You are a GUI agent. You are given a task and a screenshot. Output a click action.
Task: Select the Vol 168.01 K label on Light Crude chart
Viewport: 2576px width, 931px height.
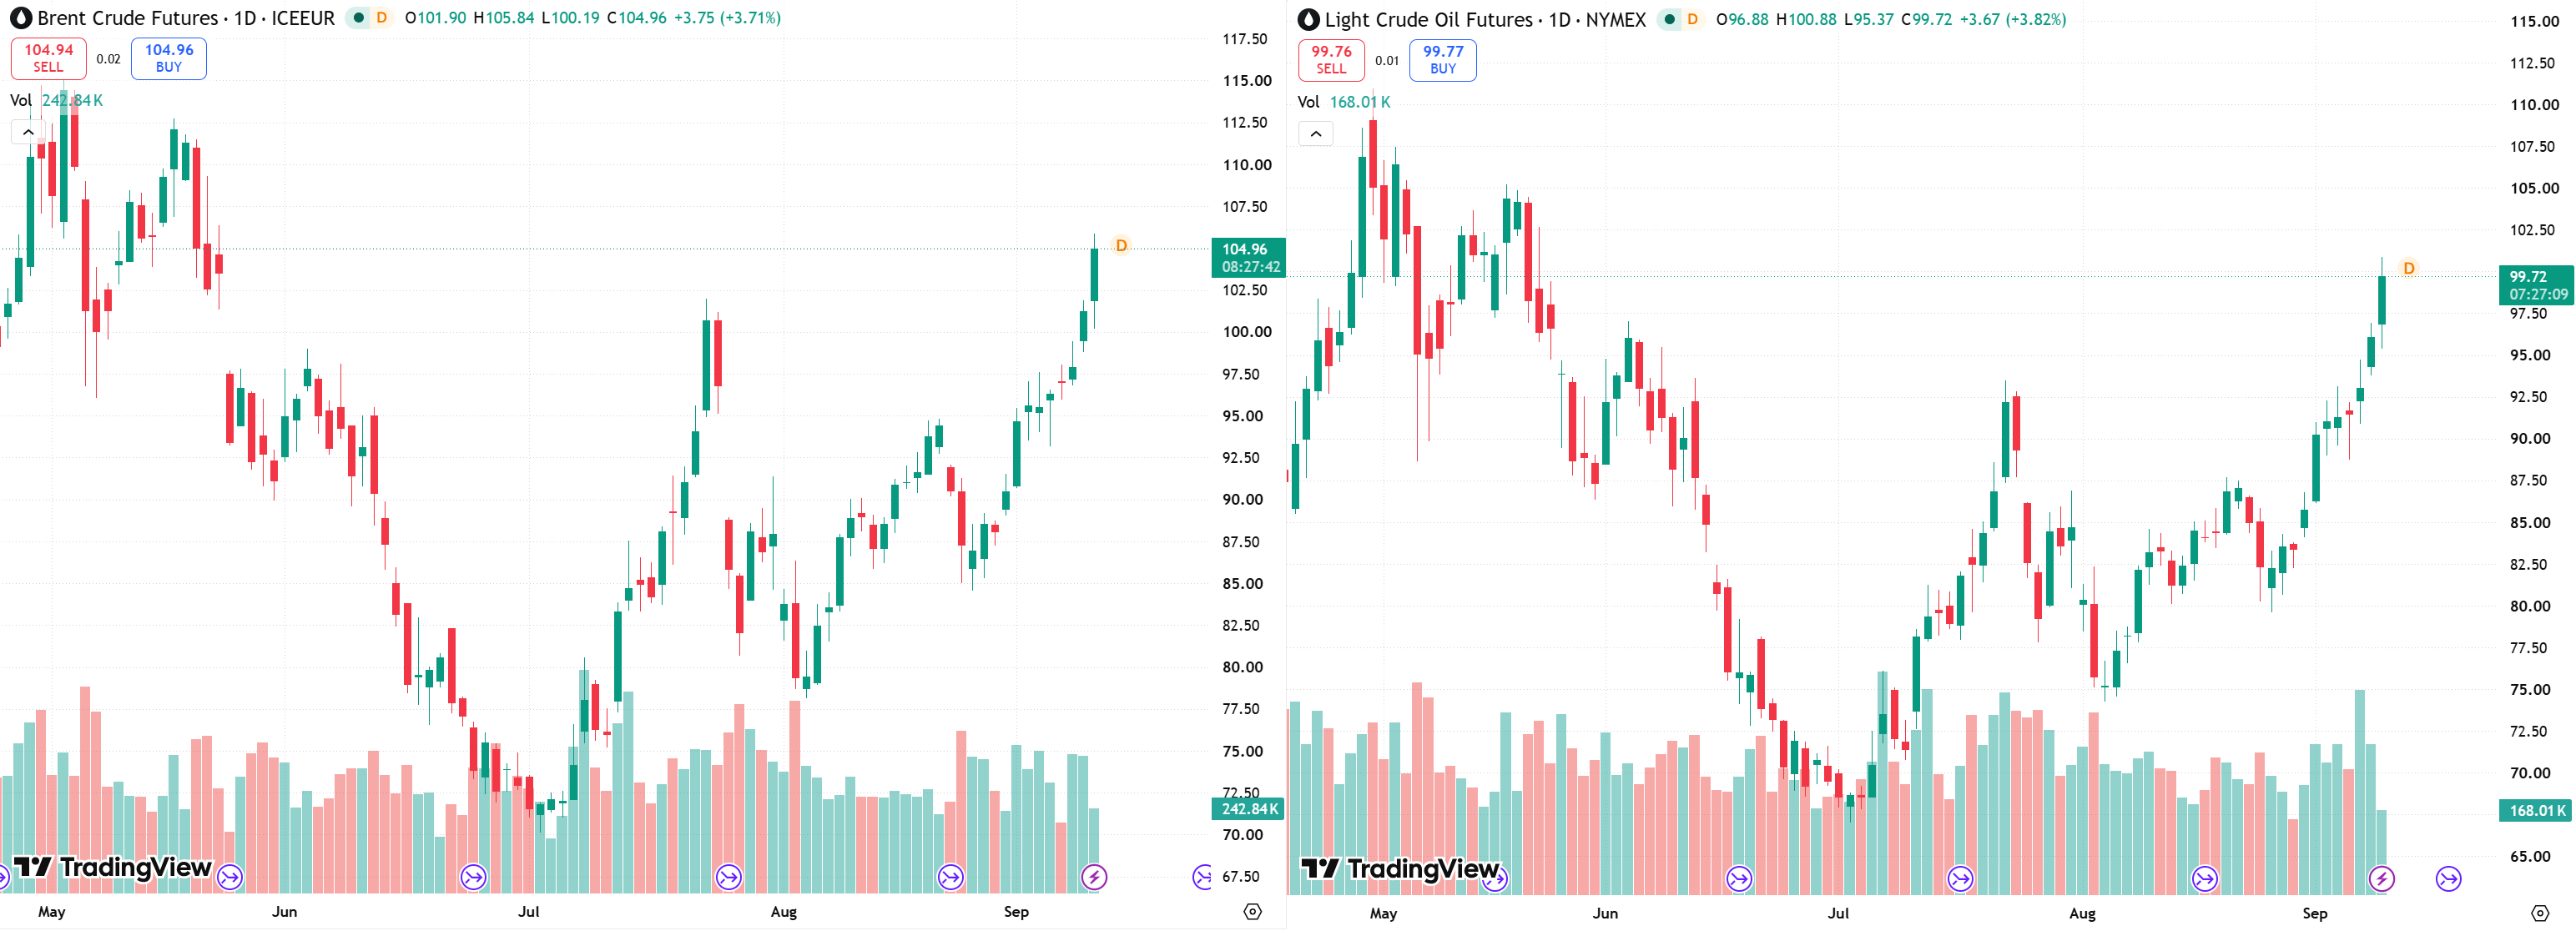(x=1343, y=103)
